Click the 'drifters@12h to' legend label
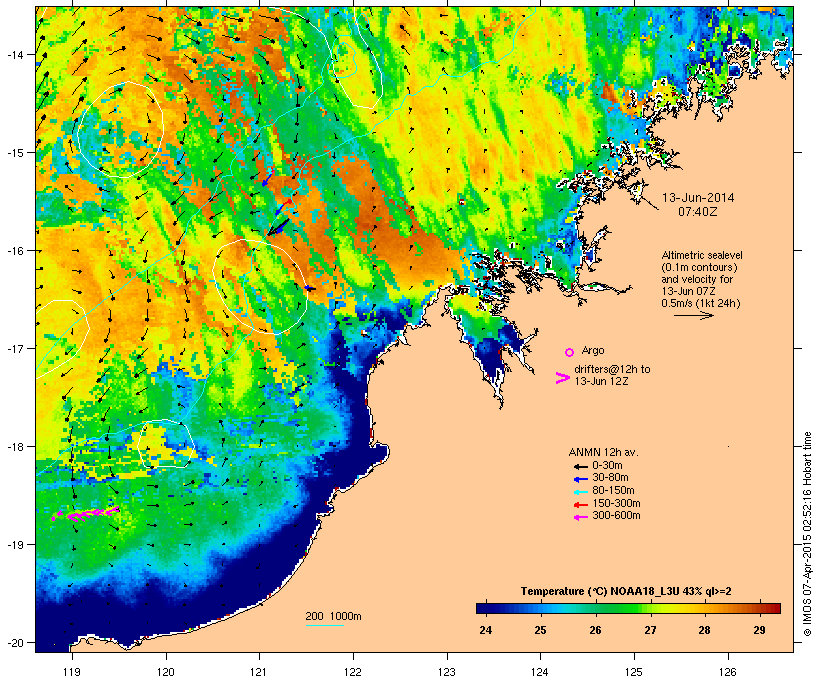 (612, 369)
